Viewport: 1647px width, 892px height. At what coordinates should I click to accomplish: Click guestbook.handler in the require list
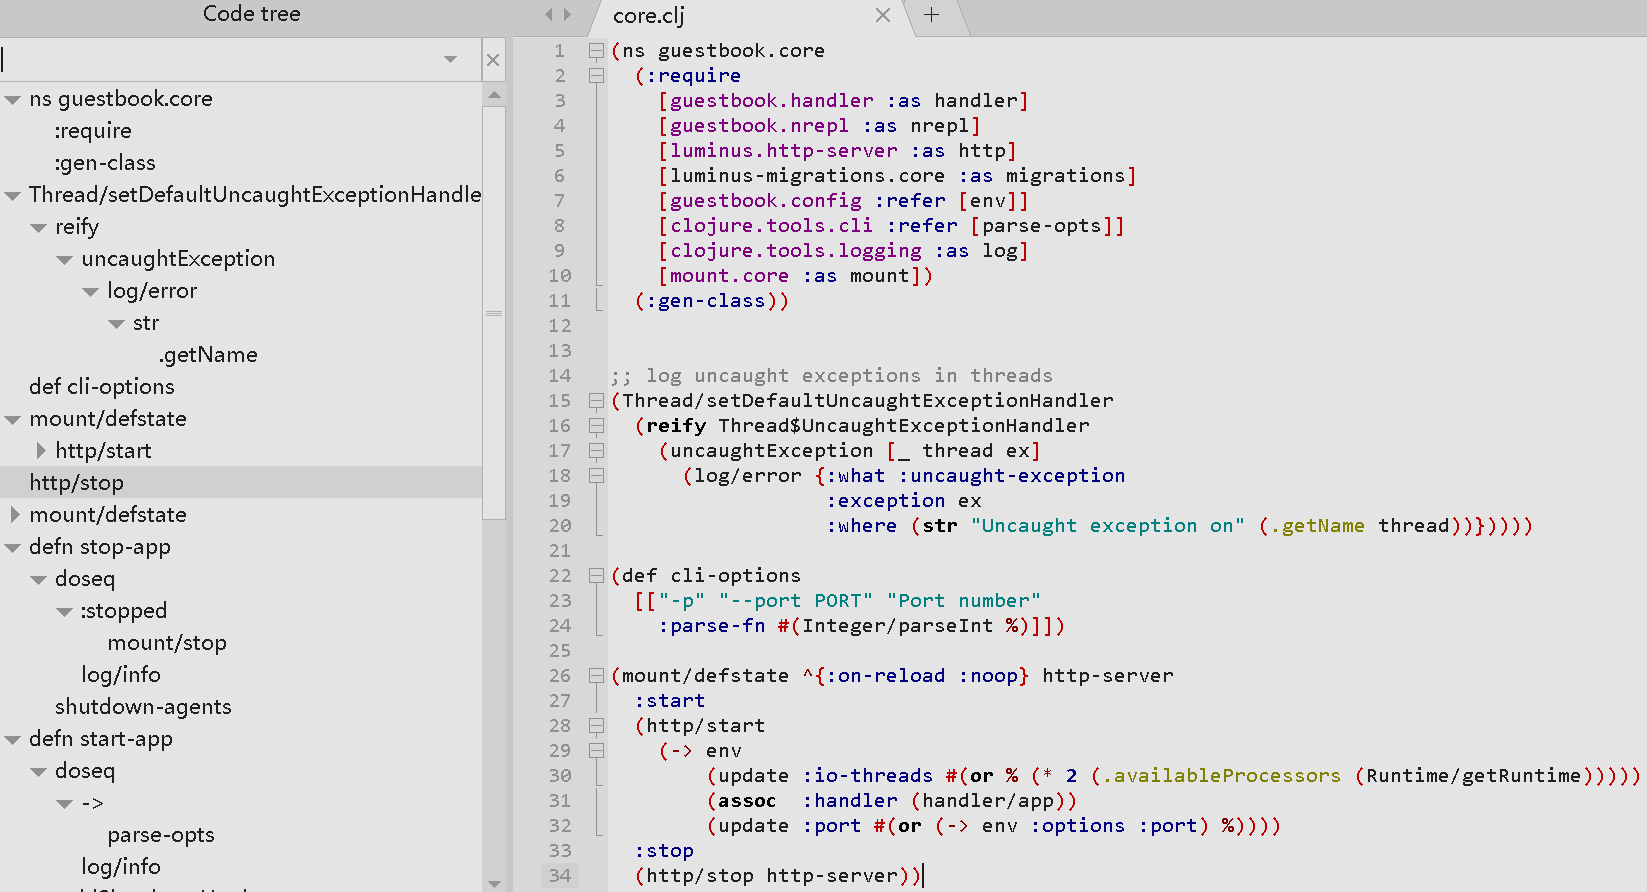(771, 101)
